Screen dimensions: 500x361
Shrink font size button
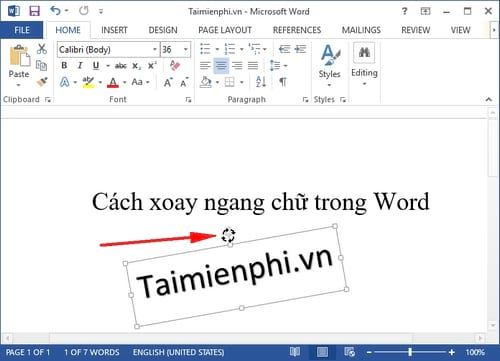pyautogui.click(x=184, y=82)
